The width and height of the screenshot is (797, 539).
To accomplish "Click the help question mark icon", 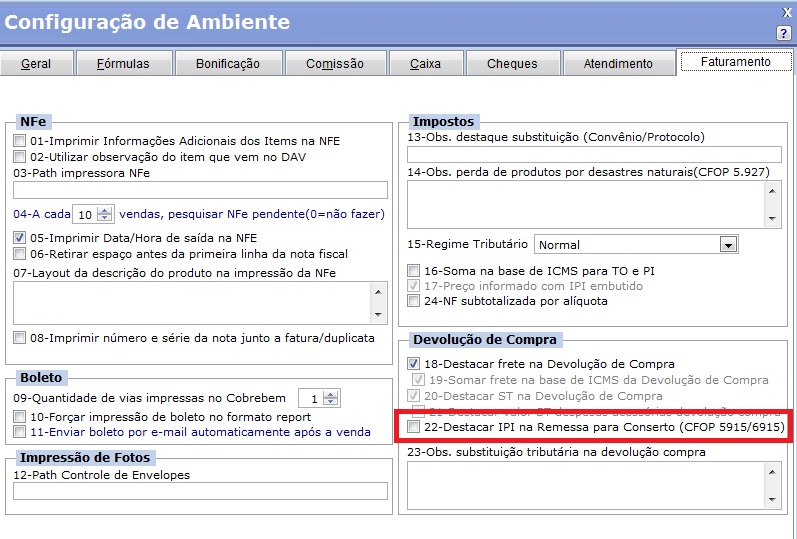I will pyautogui.click(x=783, y=33).
